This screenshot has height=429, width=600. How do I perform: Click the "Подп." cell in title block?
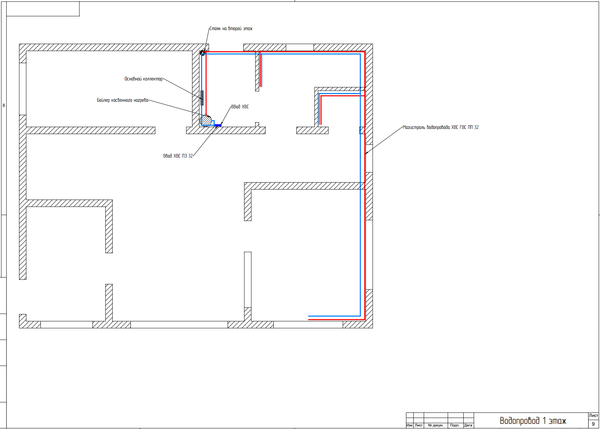click(x=455, y=425)
